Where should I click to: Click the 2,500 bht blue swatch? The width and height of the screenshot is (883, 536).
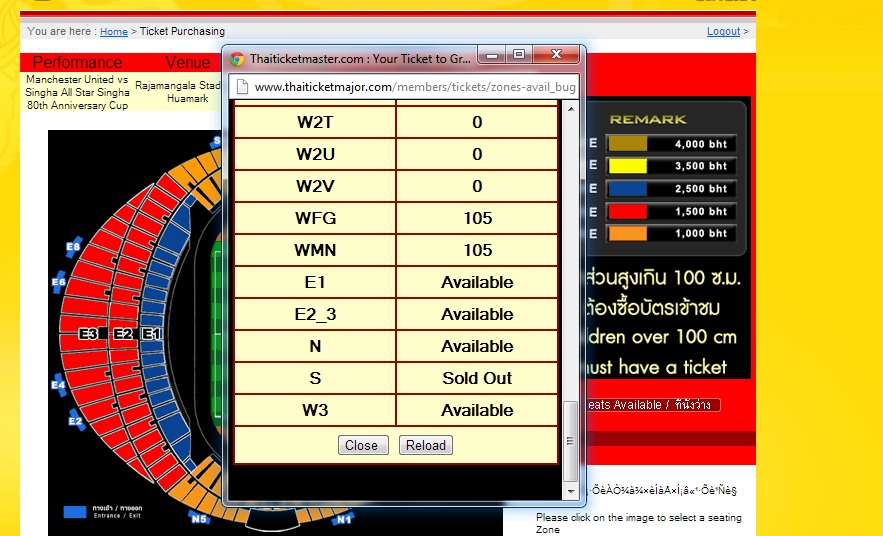tap(627, 189)
